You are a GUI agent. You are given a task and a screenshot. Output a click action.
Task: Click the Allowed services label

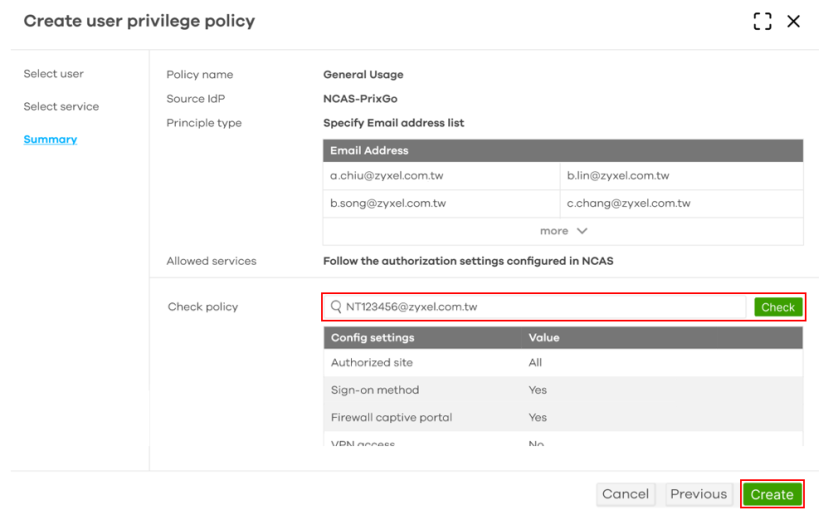tap(211, 261)
